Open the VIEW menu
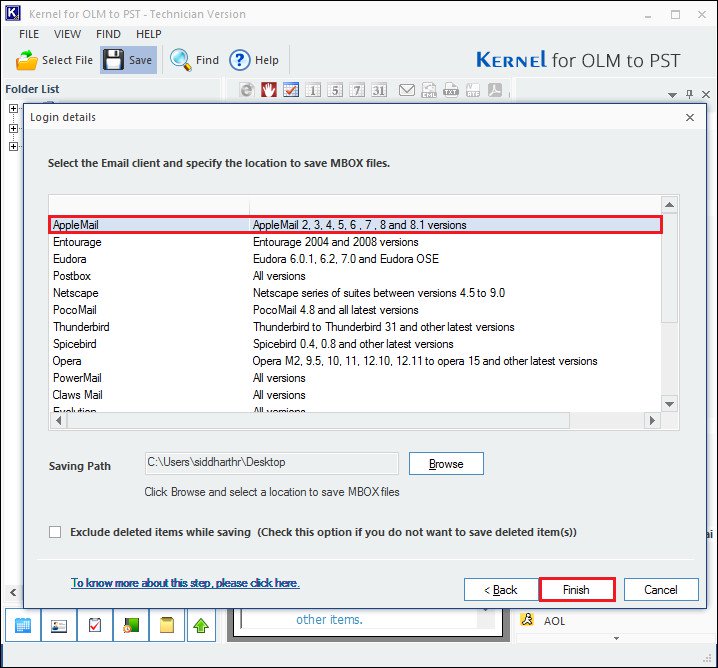718x668 pixels. pos(67,34)
